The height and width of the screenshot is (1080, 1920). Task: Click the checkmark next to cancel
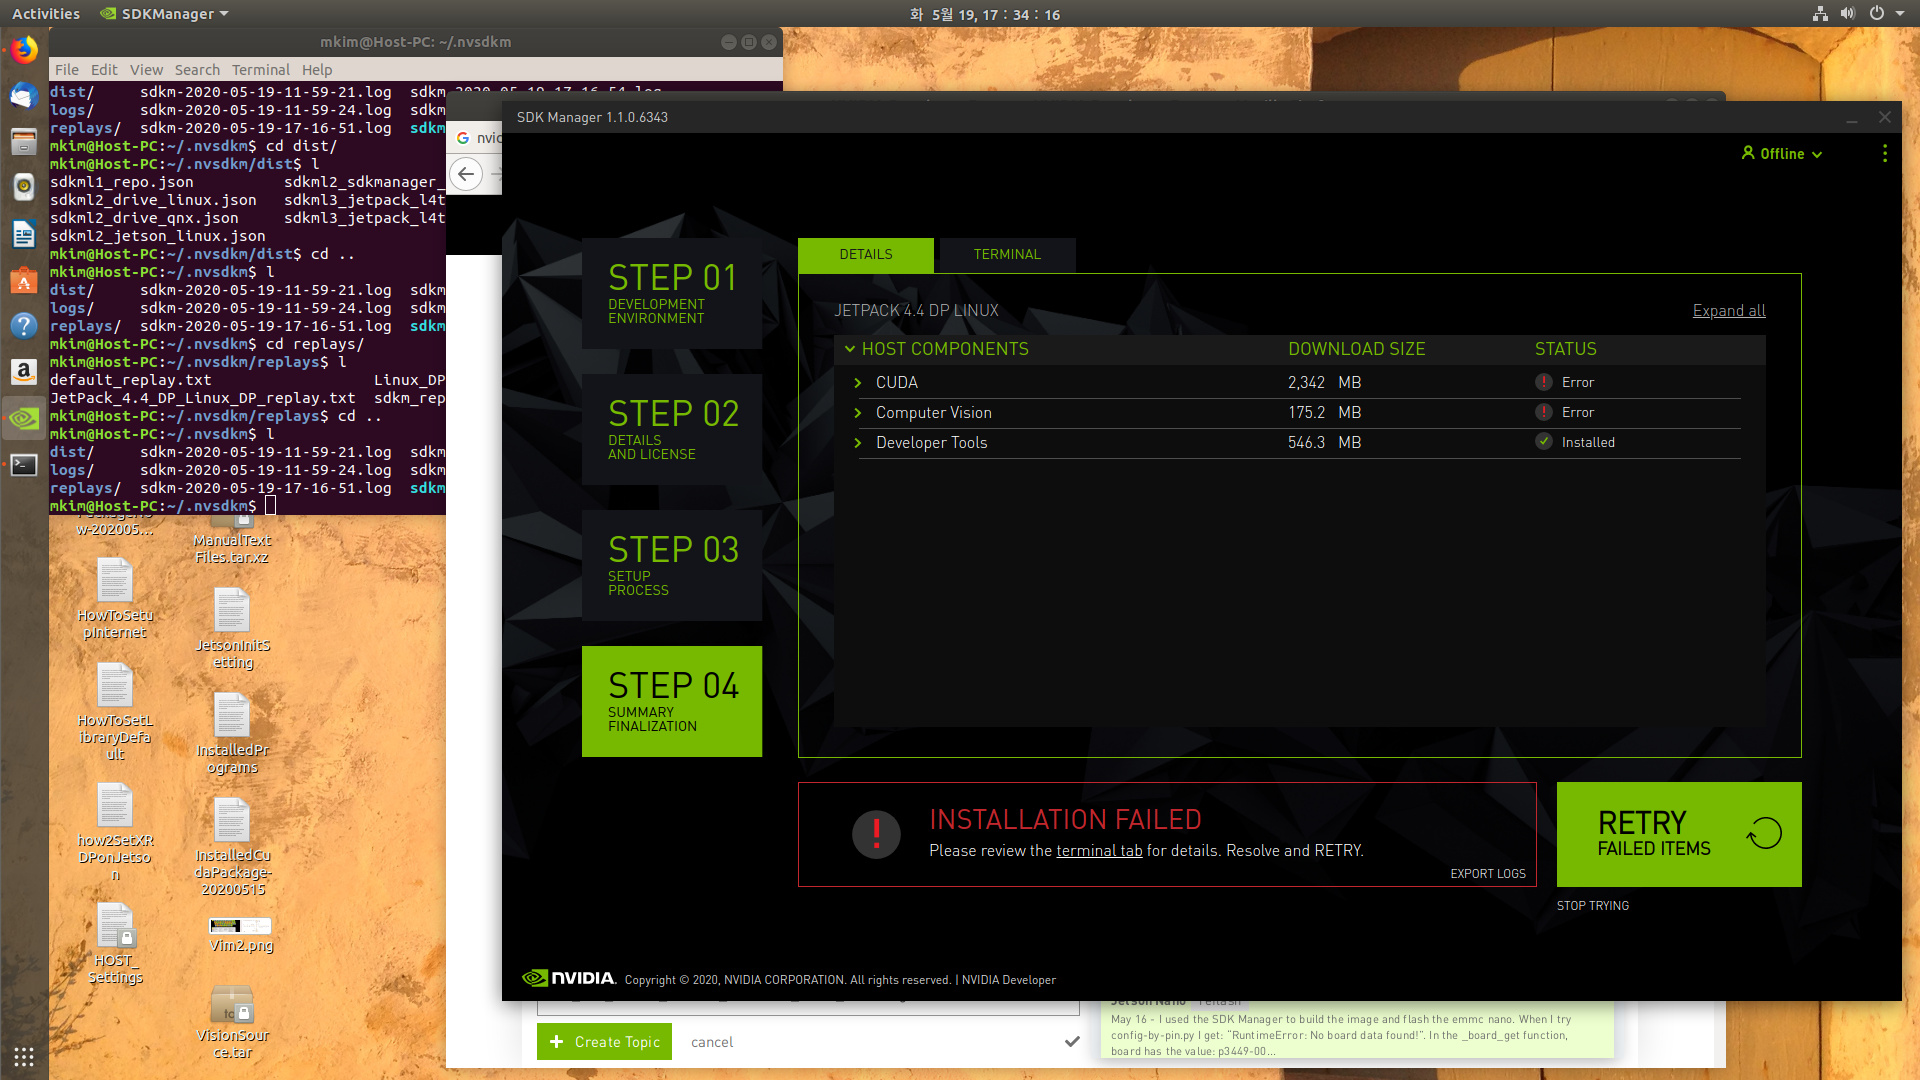pyautogui.click(x=1073, y=1041)
